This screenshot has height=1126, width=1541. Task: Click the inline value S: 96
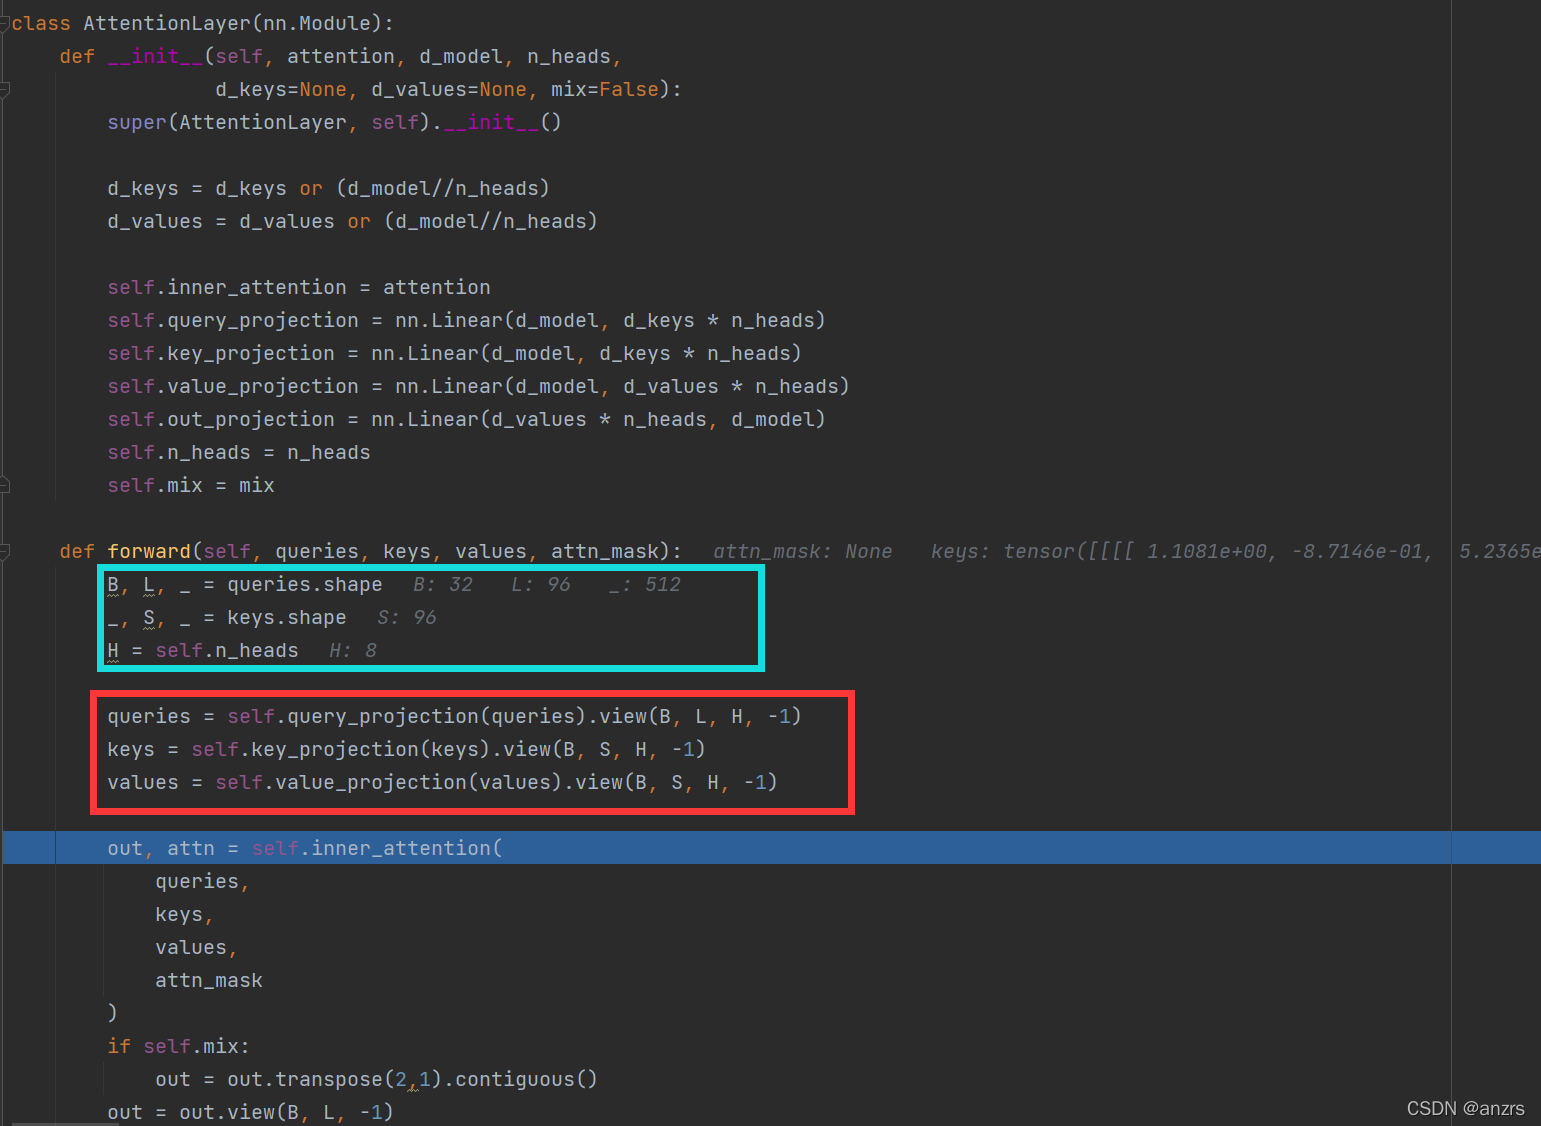[406, 617]
